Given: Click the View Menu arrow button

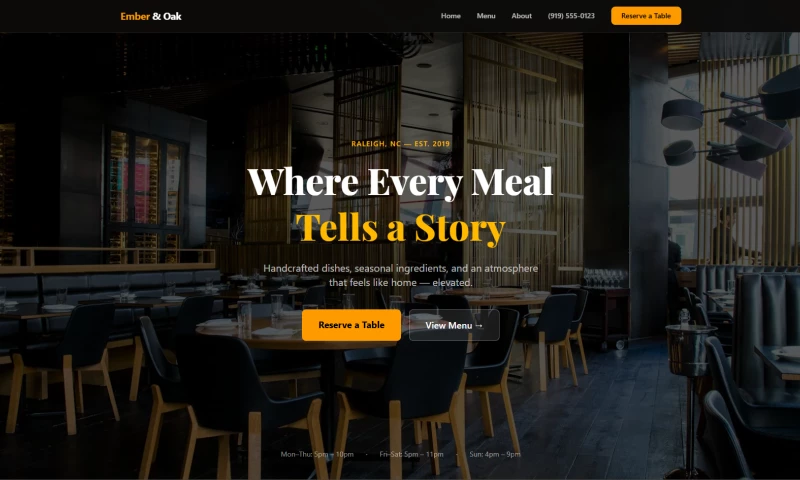Looking at the screenshot, I should [454, 325].
